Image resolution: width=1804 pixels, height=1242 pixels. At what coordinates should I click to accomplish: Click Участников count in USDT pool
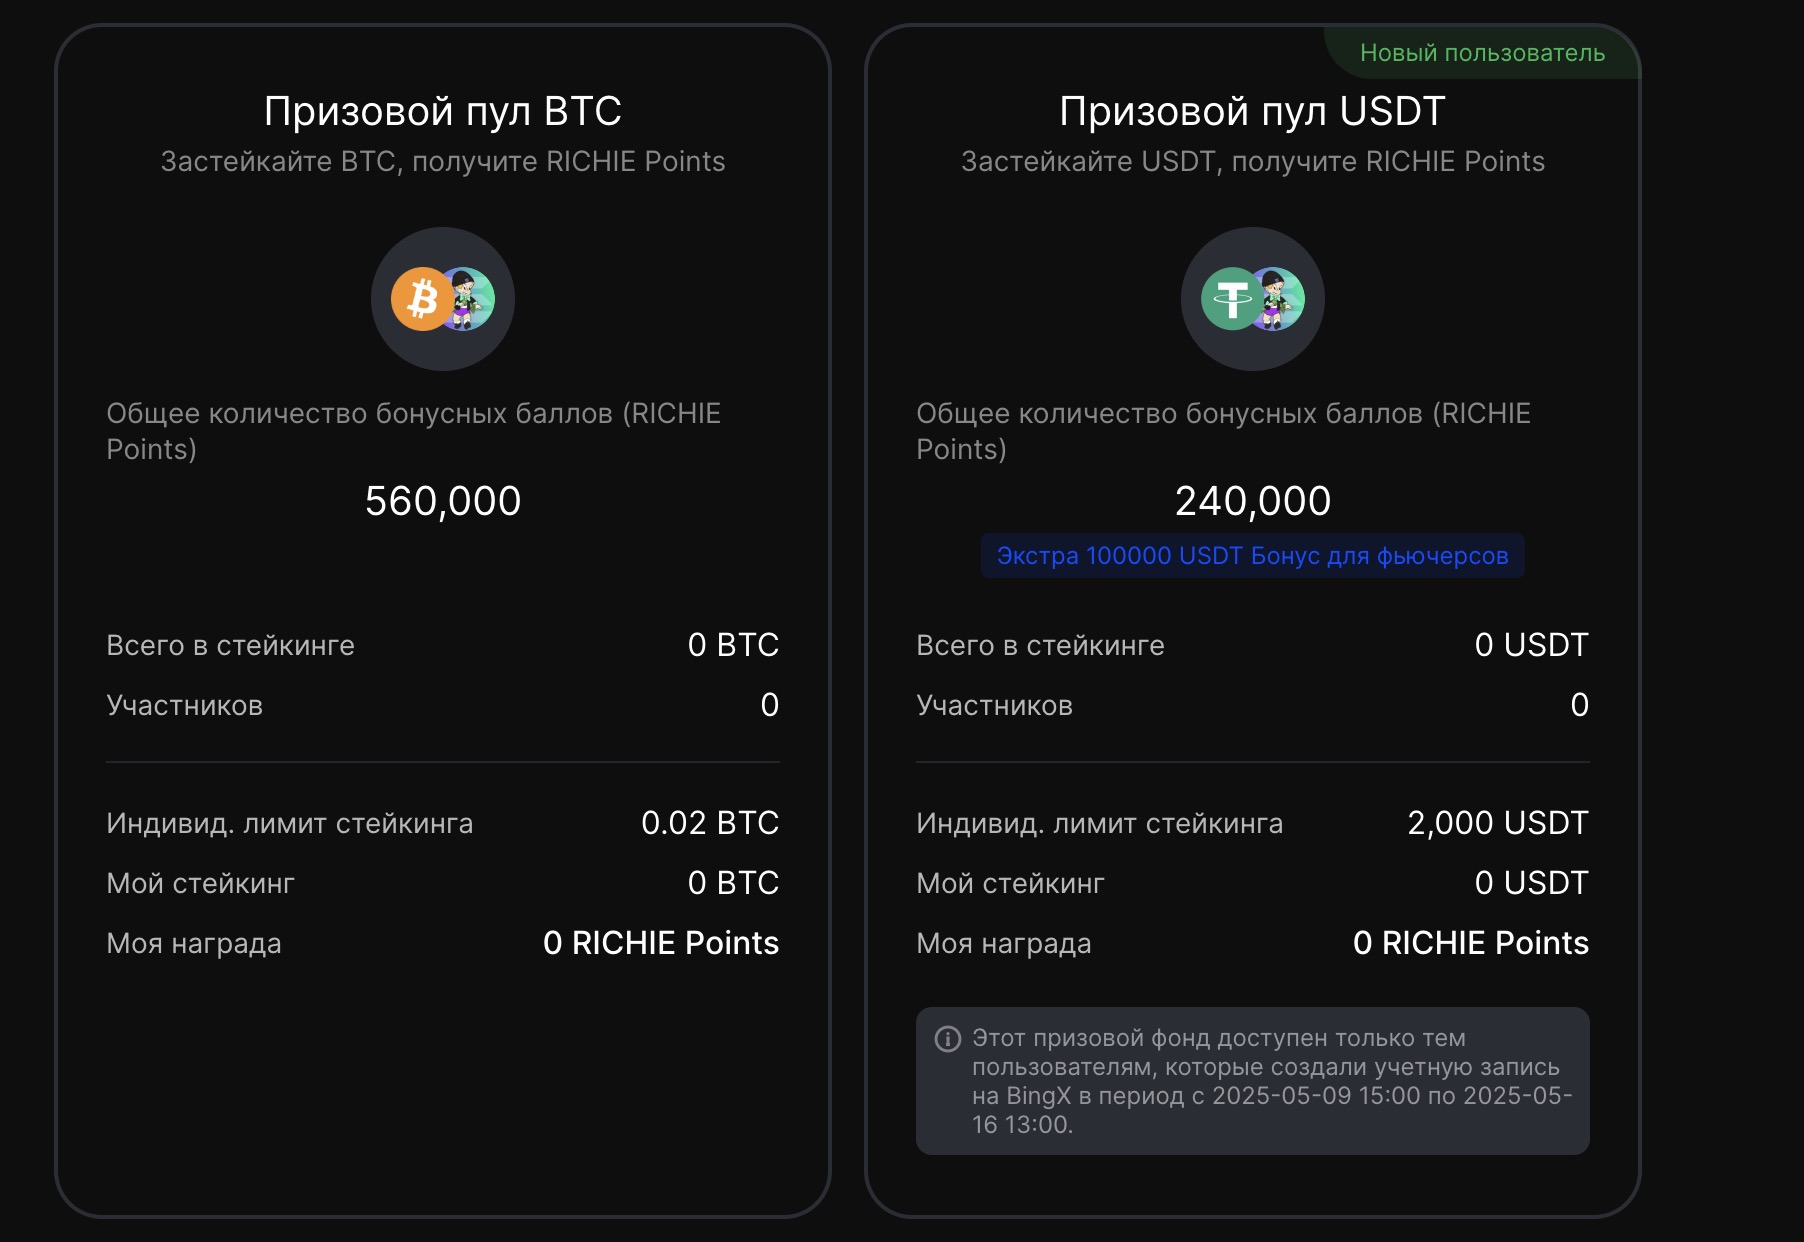click(1580, 705)
